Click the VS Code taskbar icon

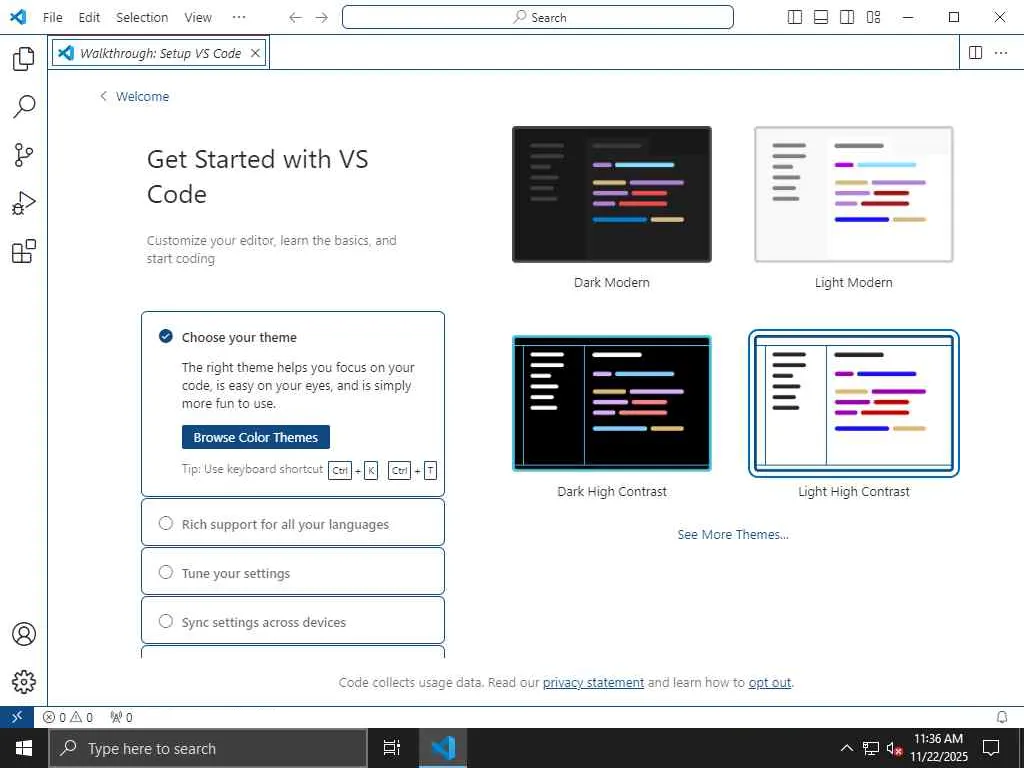[443, 748]
